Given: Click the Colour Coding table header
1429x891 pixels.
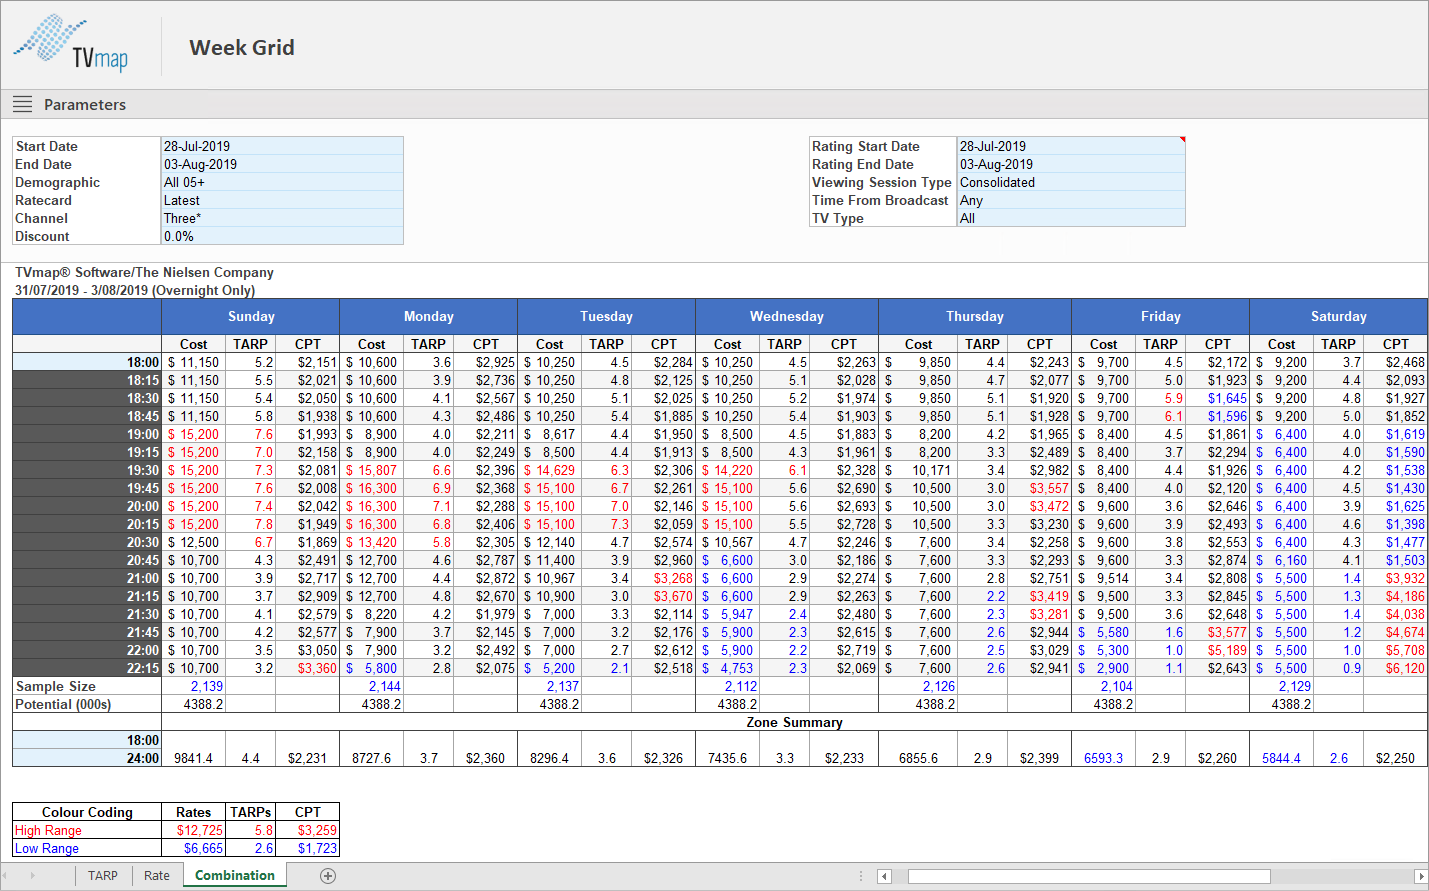Looking at the screenshot, I should 87,812.
